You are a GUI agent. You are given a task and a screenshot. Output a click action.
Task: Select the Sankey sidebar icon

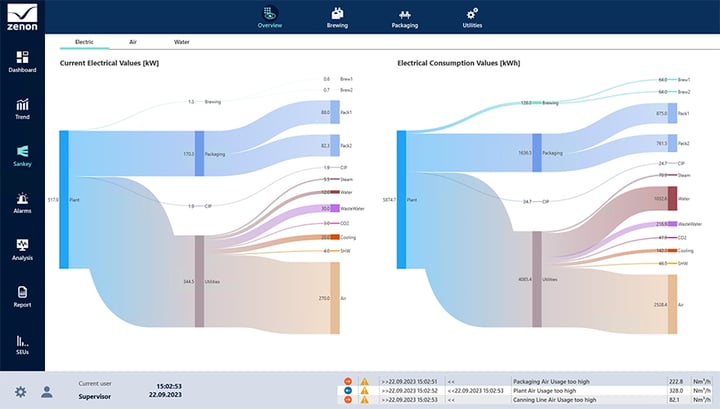pyautogui.click(x=22, y=156)
